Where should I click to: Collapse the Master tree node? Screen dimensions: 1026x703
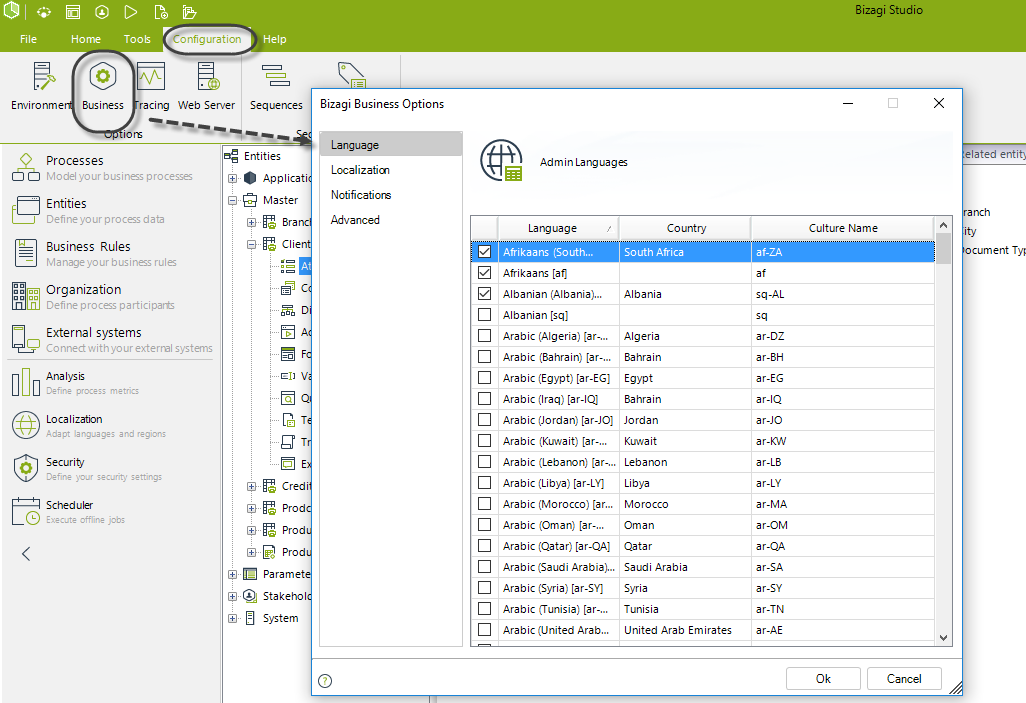pyautogui.click(x=232, y=200)
